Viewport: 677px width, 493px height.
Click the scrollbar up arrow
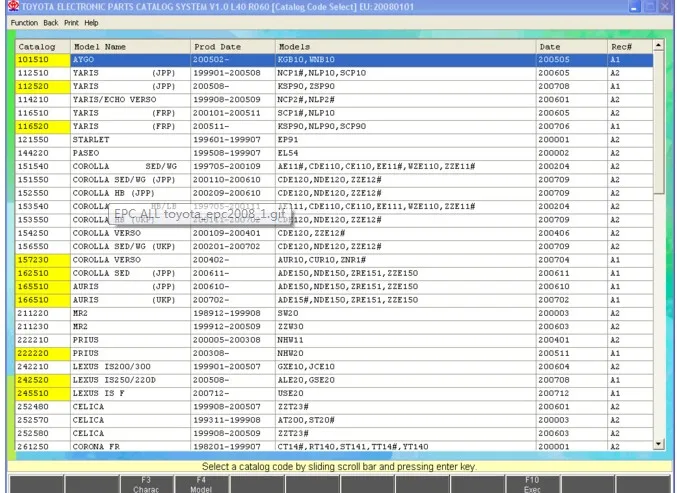pyautogui.click(x=658, y=45)
